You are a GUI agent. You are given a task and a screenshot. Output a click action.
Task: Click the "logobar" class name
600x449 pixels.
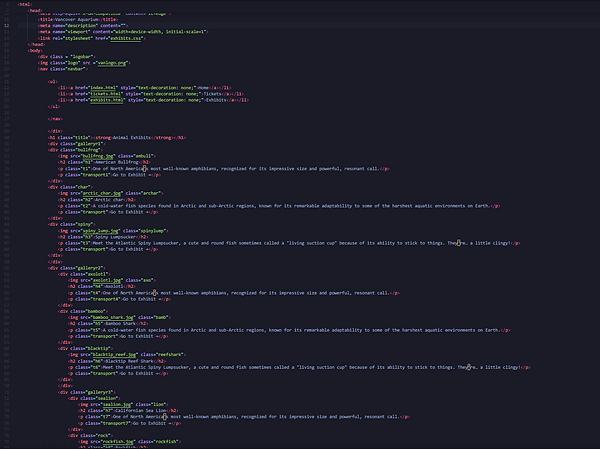point(82,57)
